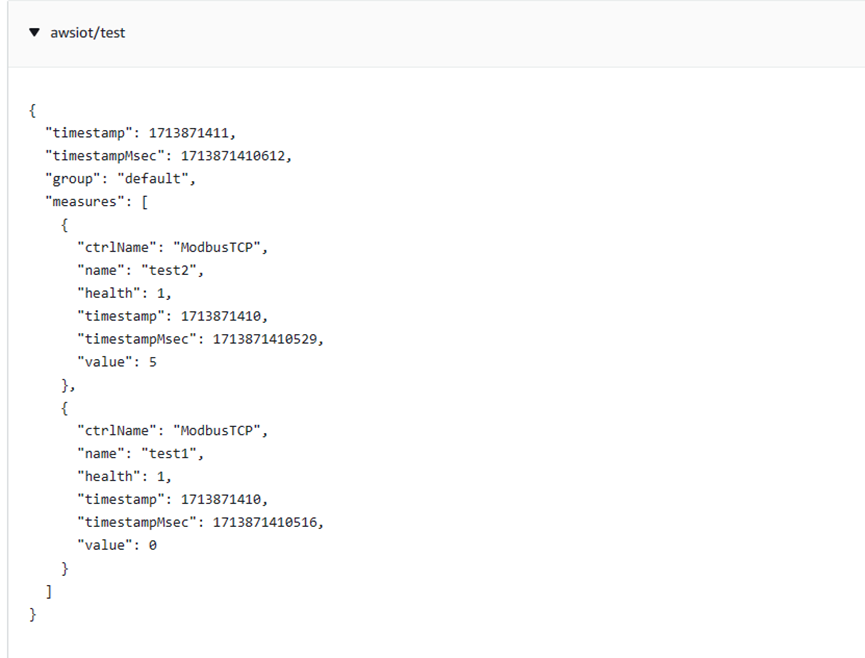Collapse the awsiot/test message triangle
Viewport: 865px width, 658px height.
[35, 33]
